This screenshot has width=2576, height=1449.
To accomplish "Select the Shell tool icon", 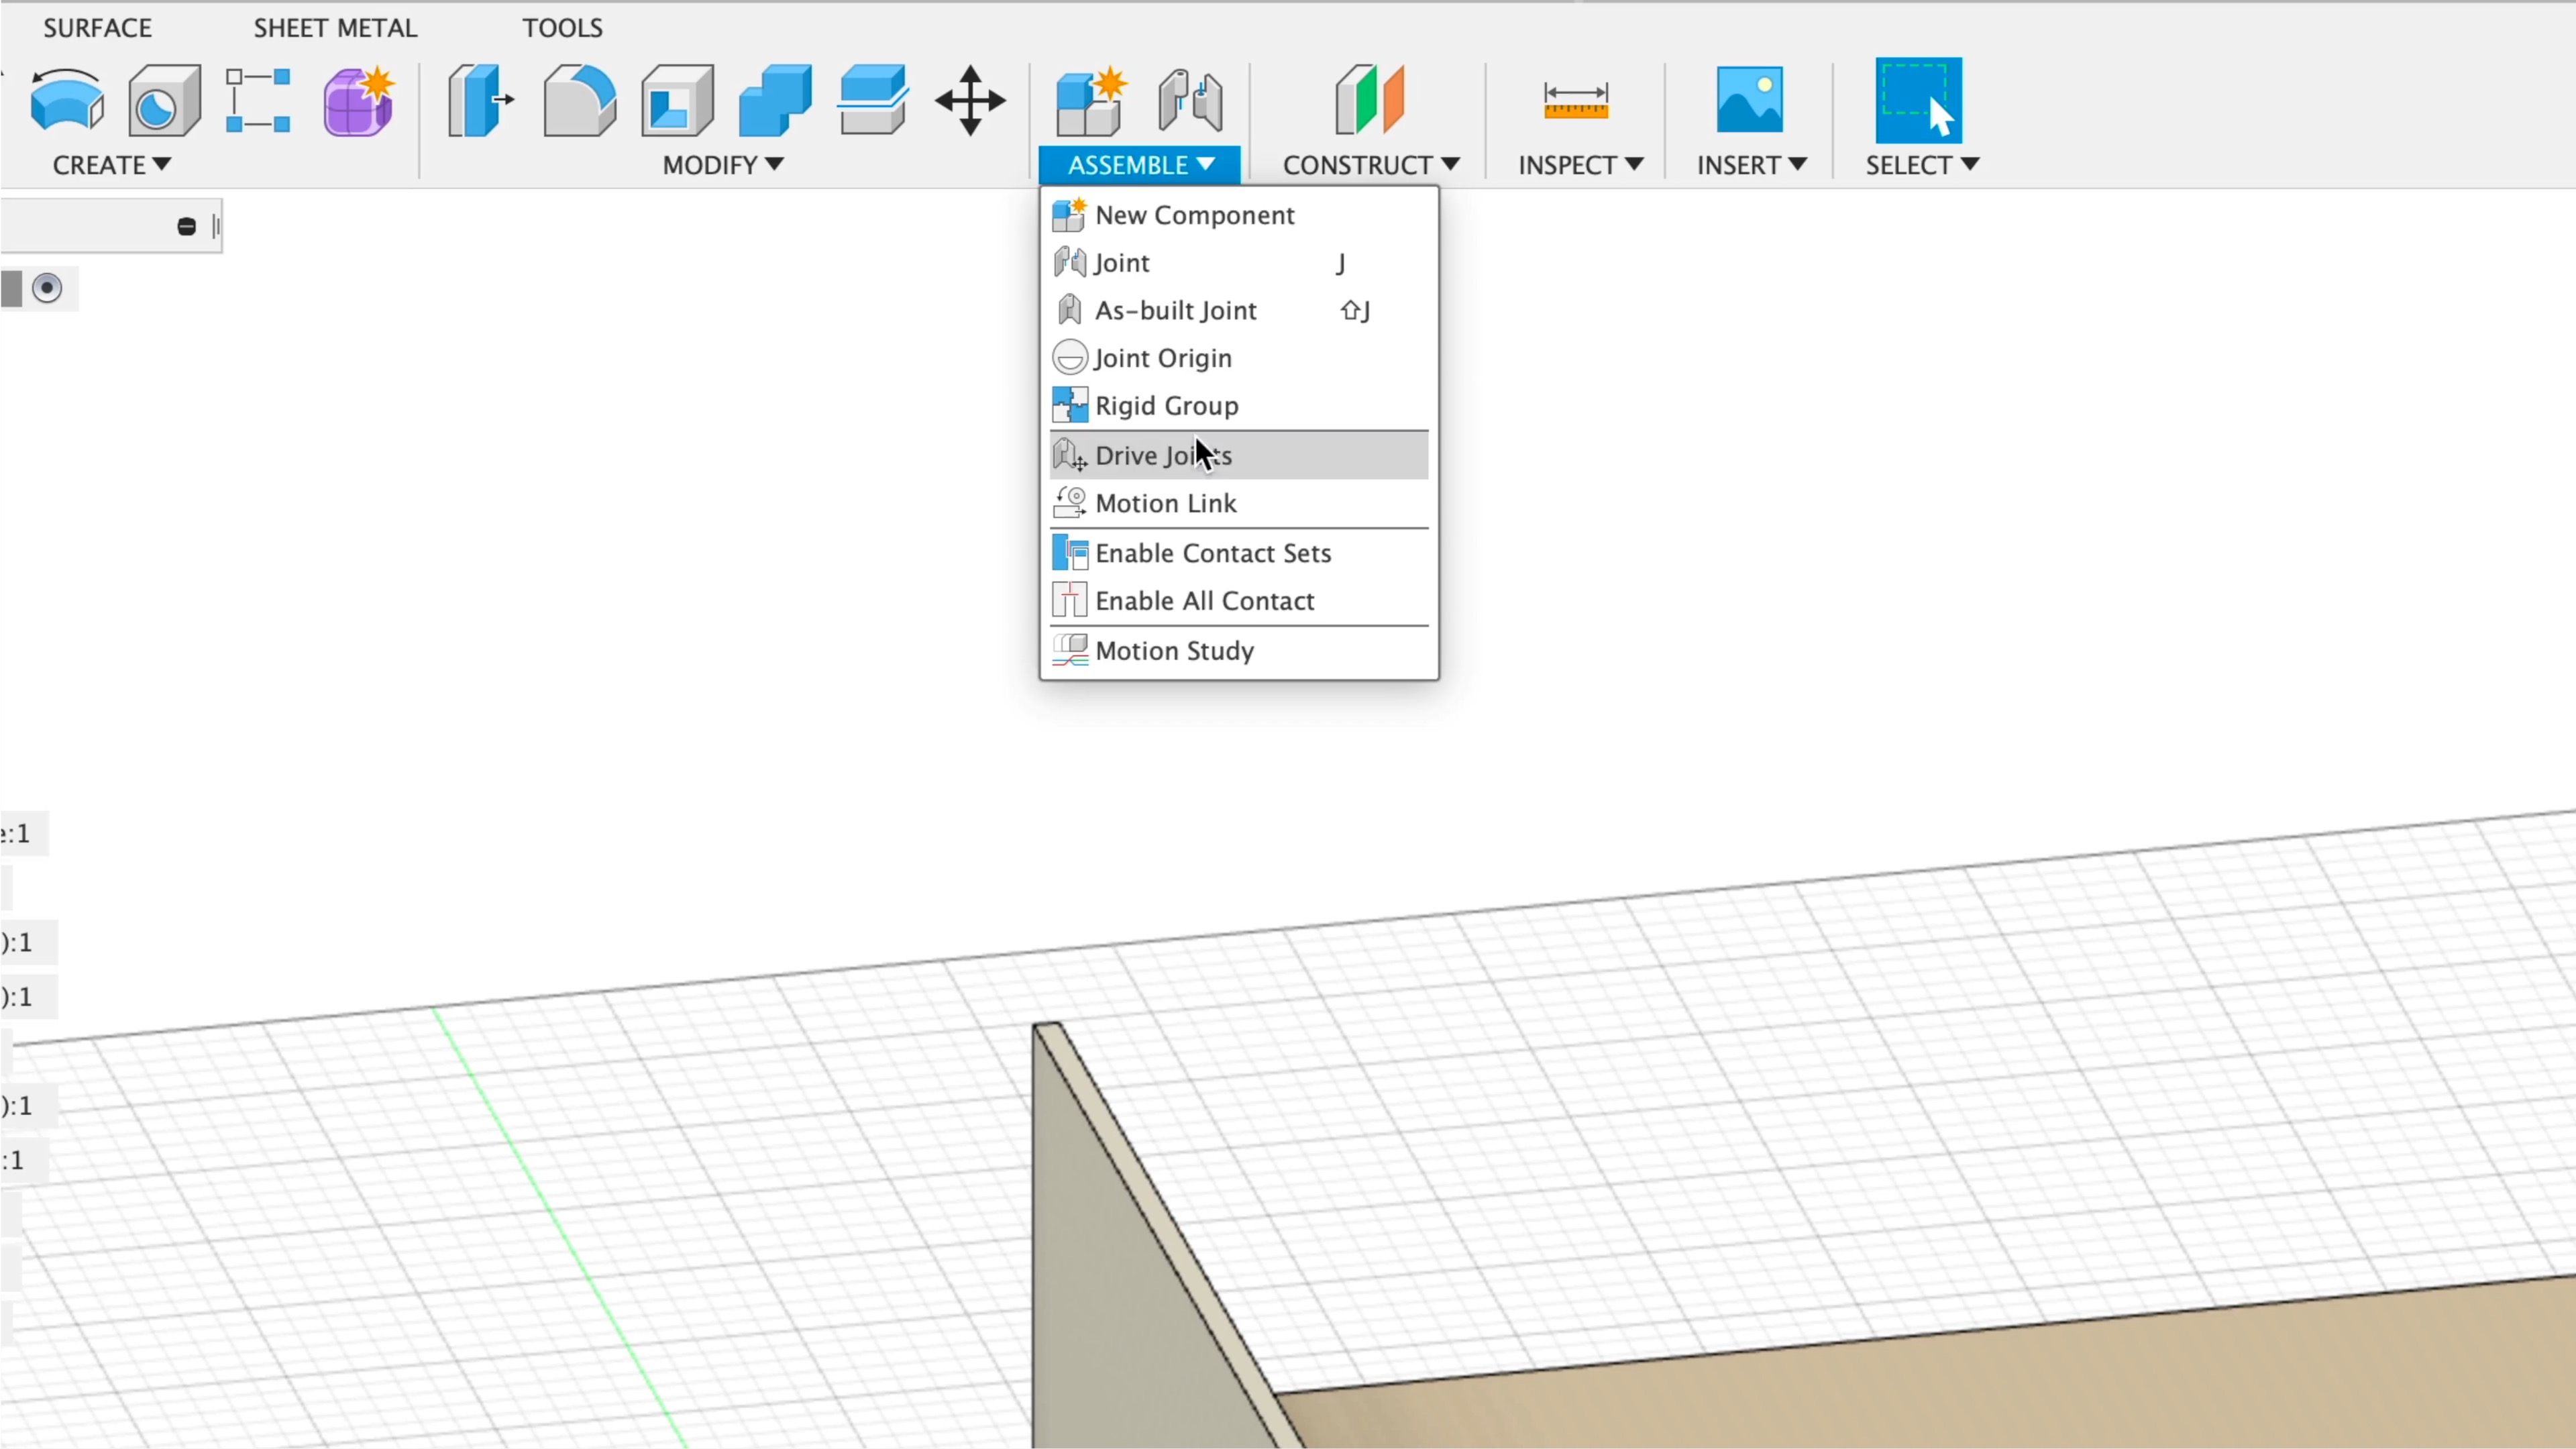I will click(x=677, y=100).
